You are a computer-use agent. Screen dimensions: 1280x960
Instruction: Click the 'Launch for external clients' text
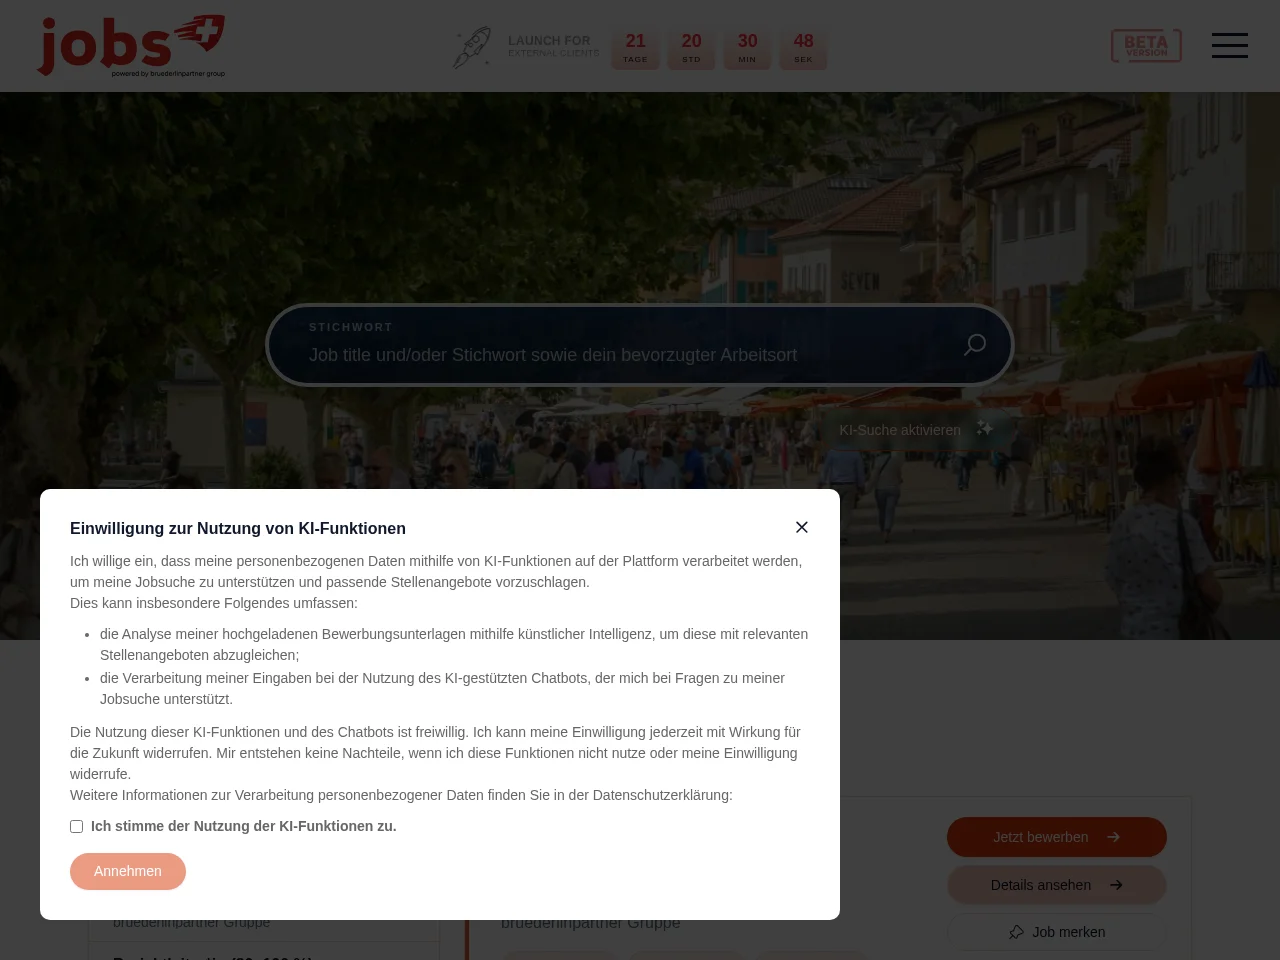(553, 46)
